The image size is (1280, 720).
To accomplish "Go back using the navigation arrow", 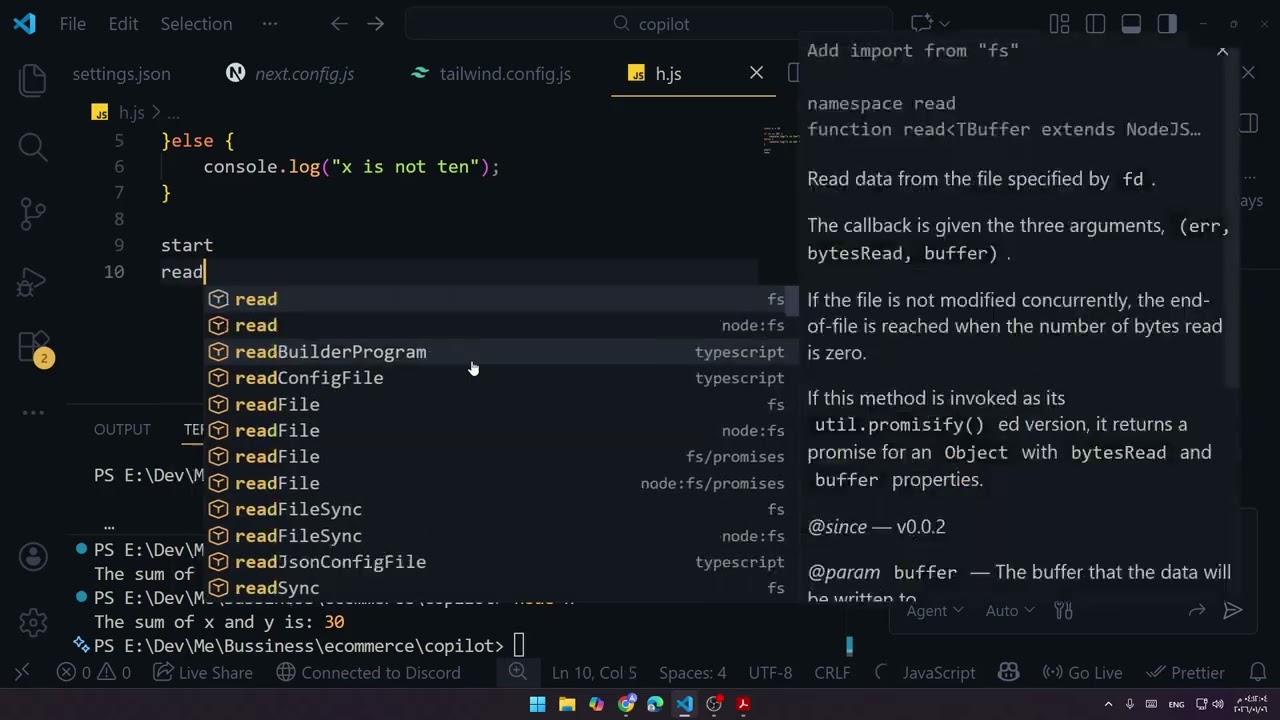I will click(339, 24).
